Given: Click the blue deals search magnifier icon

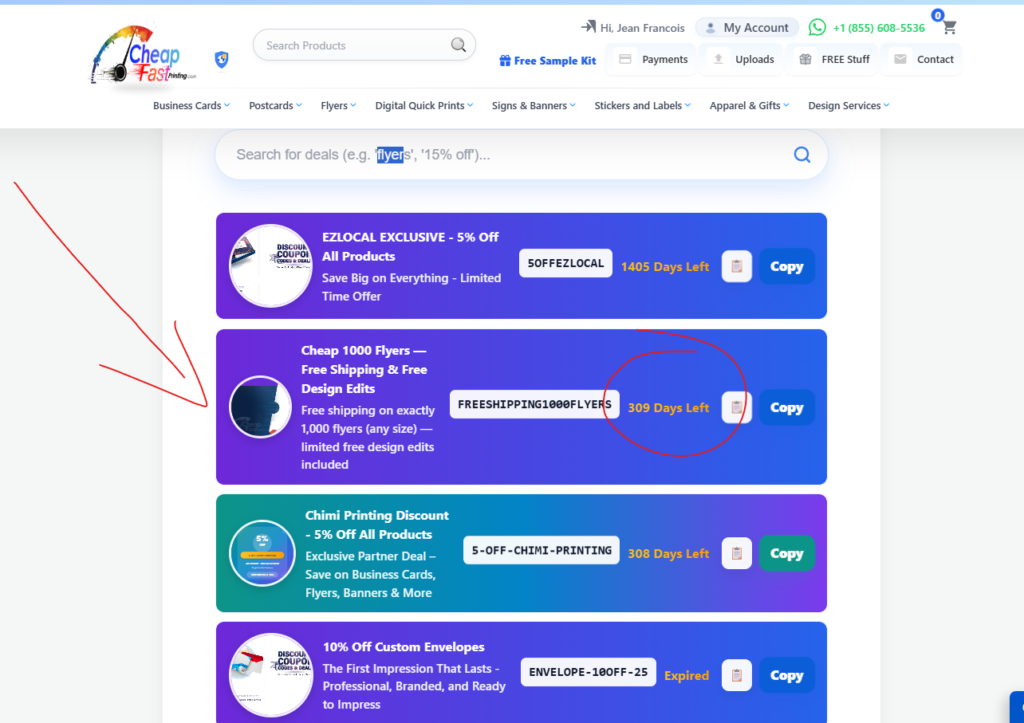Looking at the screenshot, I should coord(801,154).
